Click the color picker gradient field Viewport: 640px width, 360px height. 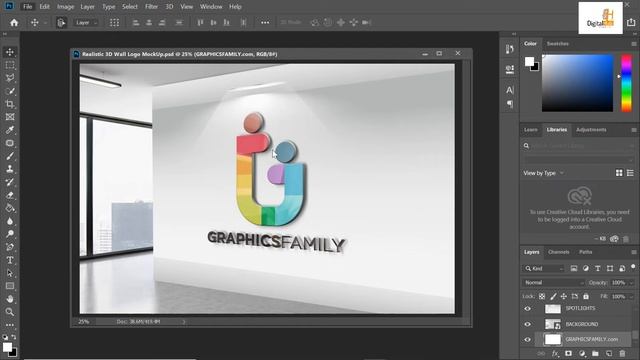click(577, 83)
